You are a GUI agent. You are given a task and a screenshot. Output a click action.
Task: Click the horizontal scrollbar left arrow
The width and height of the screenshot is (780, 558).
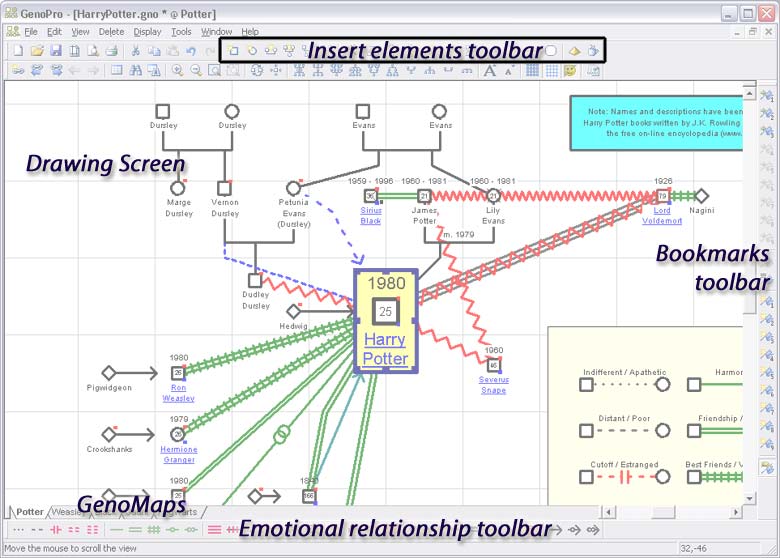[607, 512]
